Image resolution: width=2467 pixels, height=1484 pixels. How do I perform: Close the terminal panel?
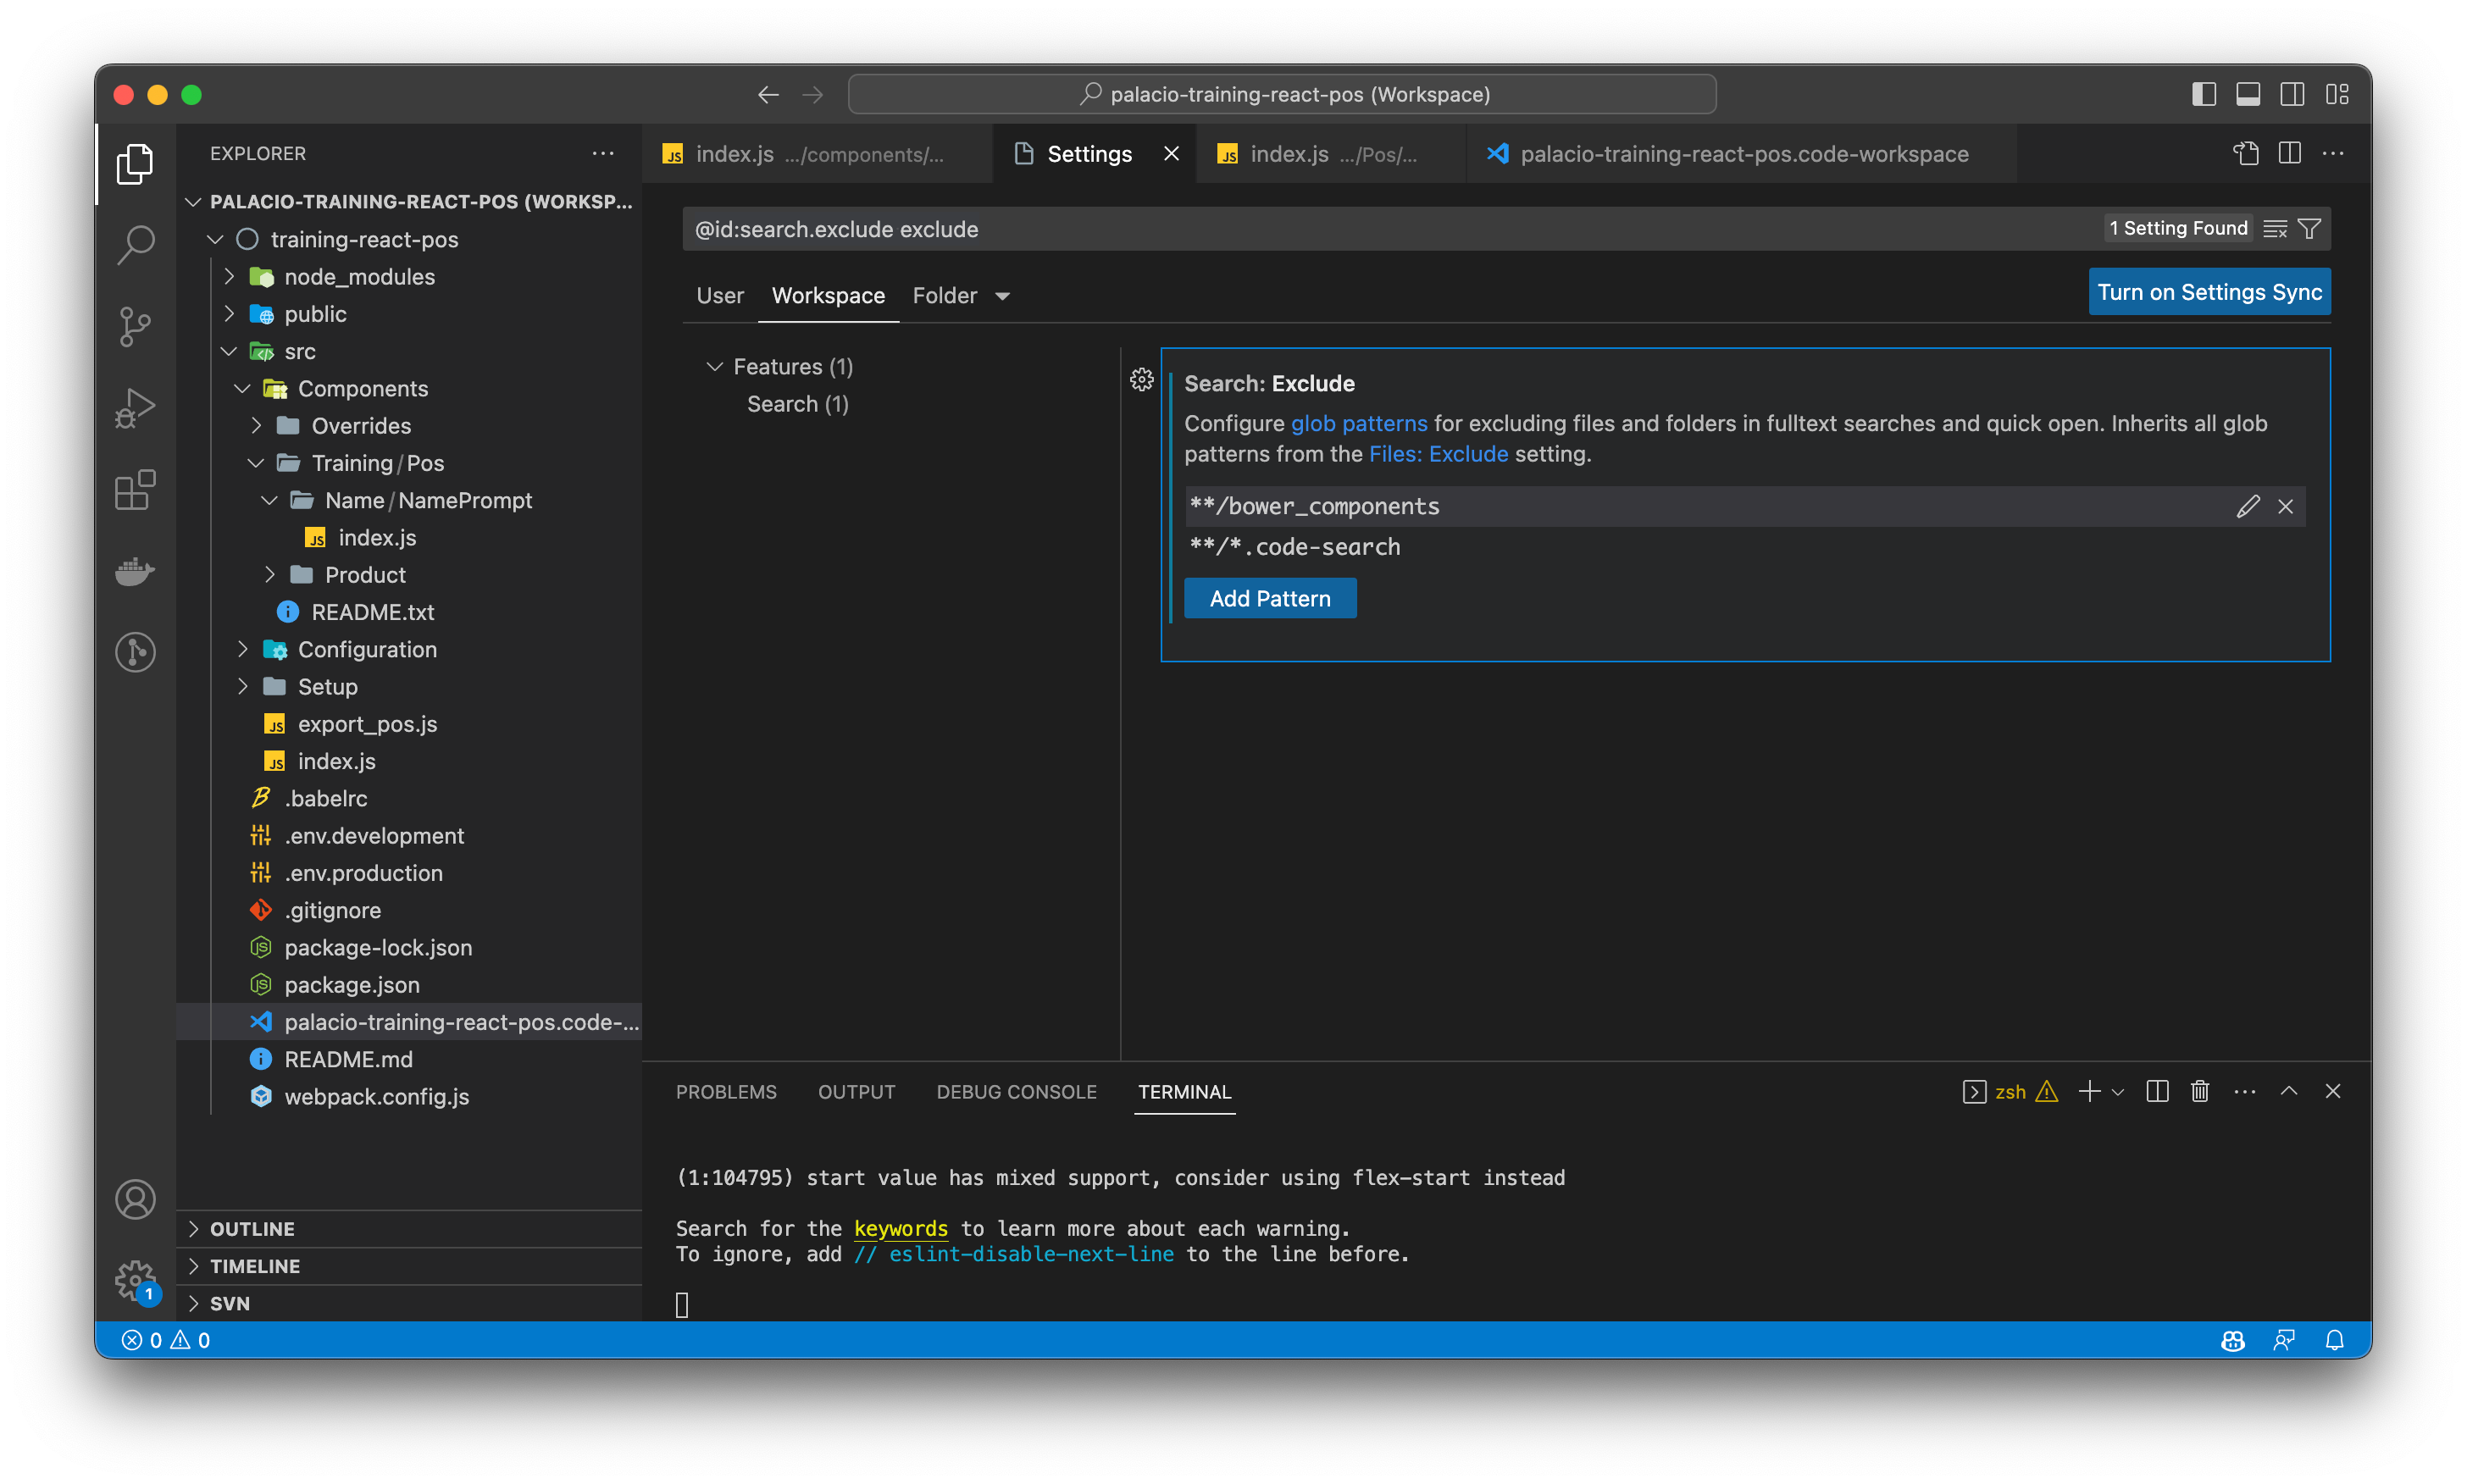(2333, 1091)
